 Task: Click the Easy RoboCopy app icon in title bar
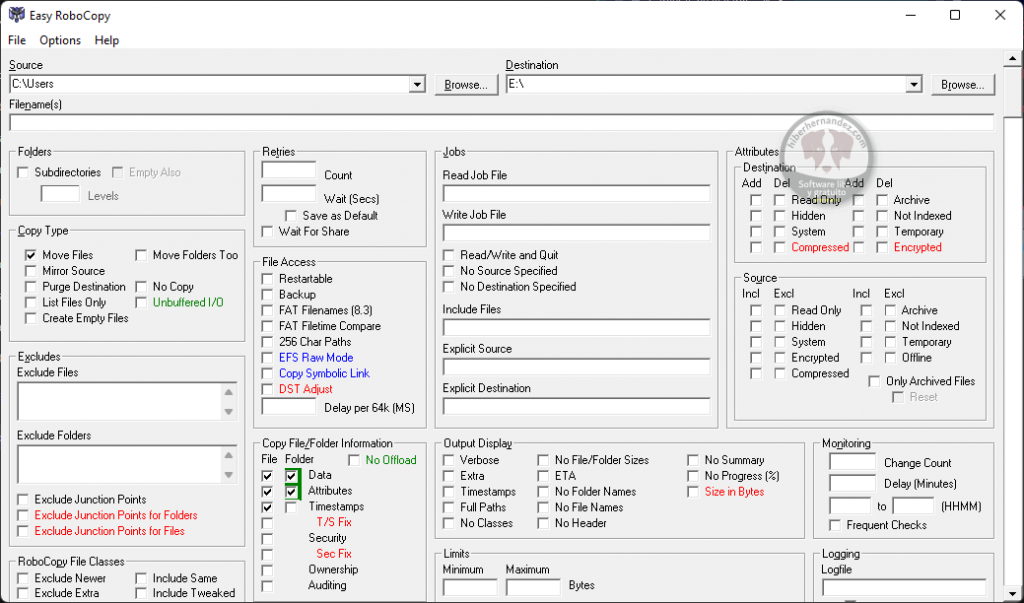tap(16, 15)
